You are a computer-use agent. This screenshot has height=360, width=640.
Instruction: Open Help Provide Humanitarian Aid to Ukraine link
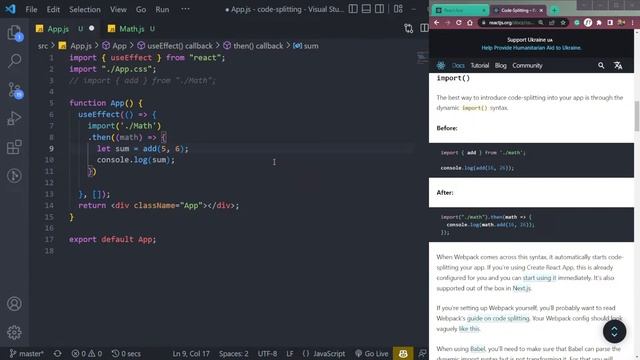pos(531,48)
